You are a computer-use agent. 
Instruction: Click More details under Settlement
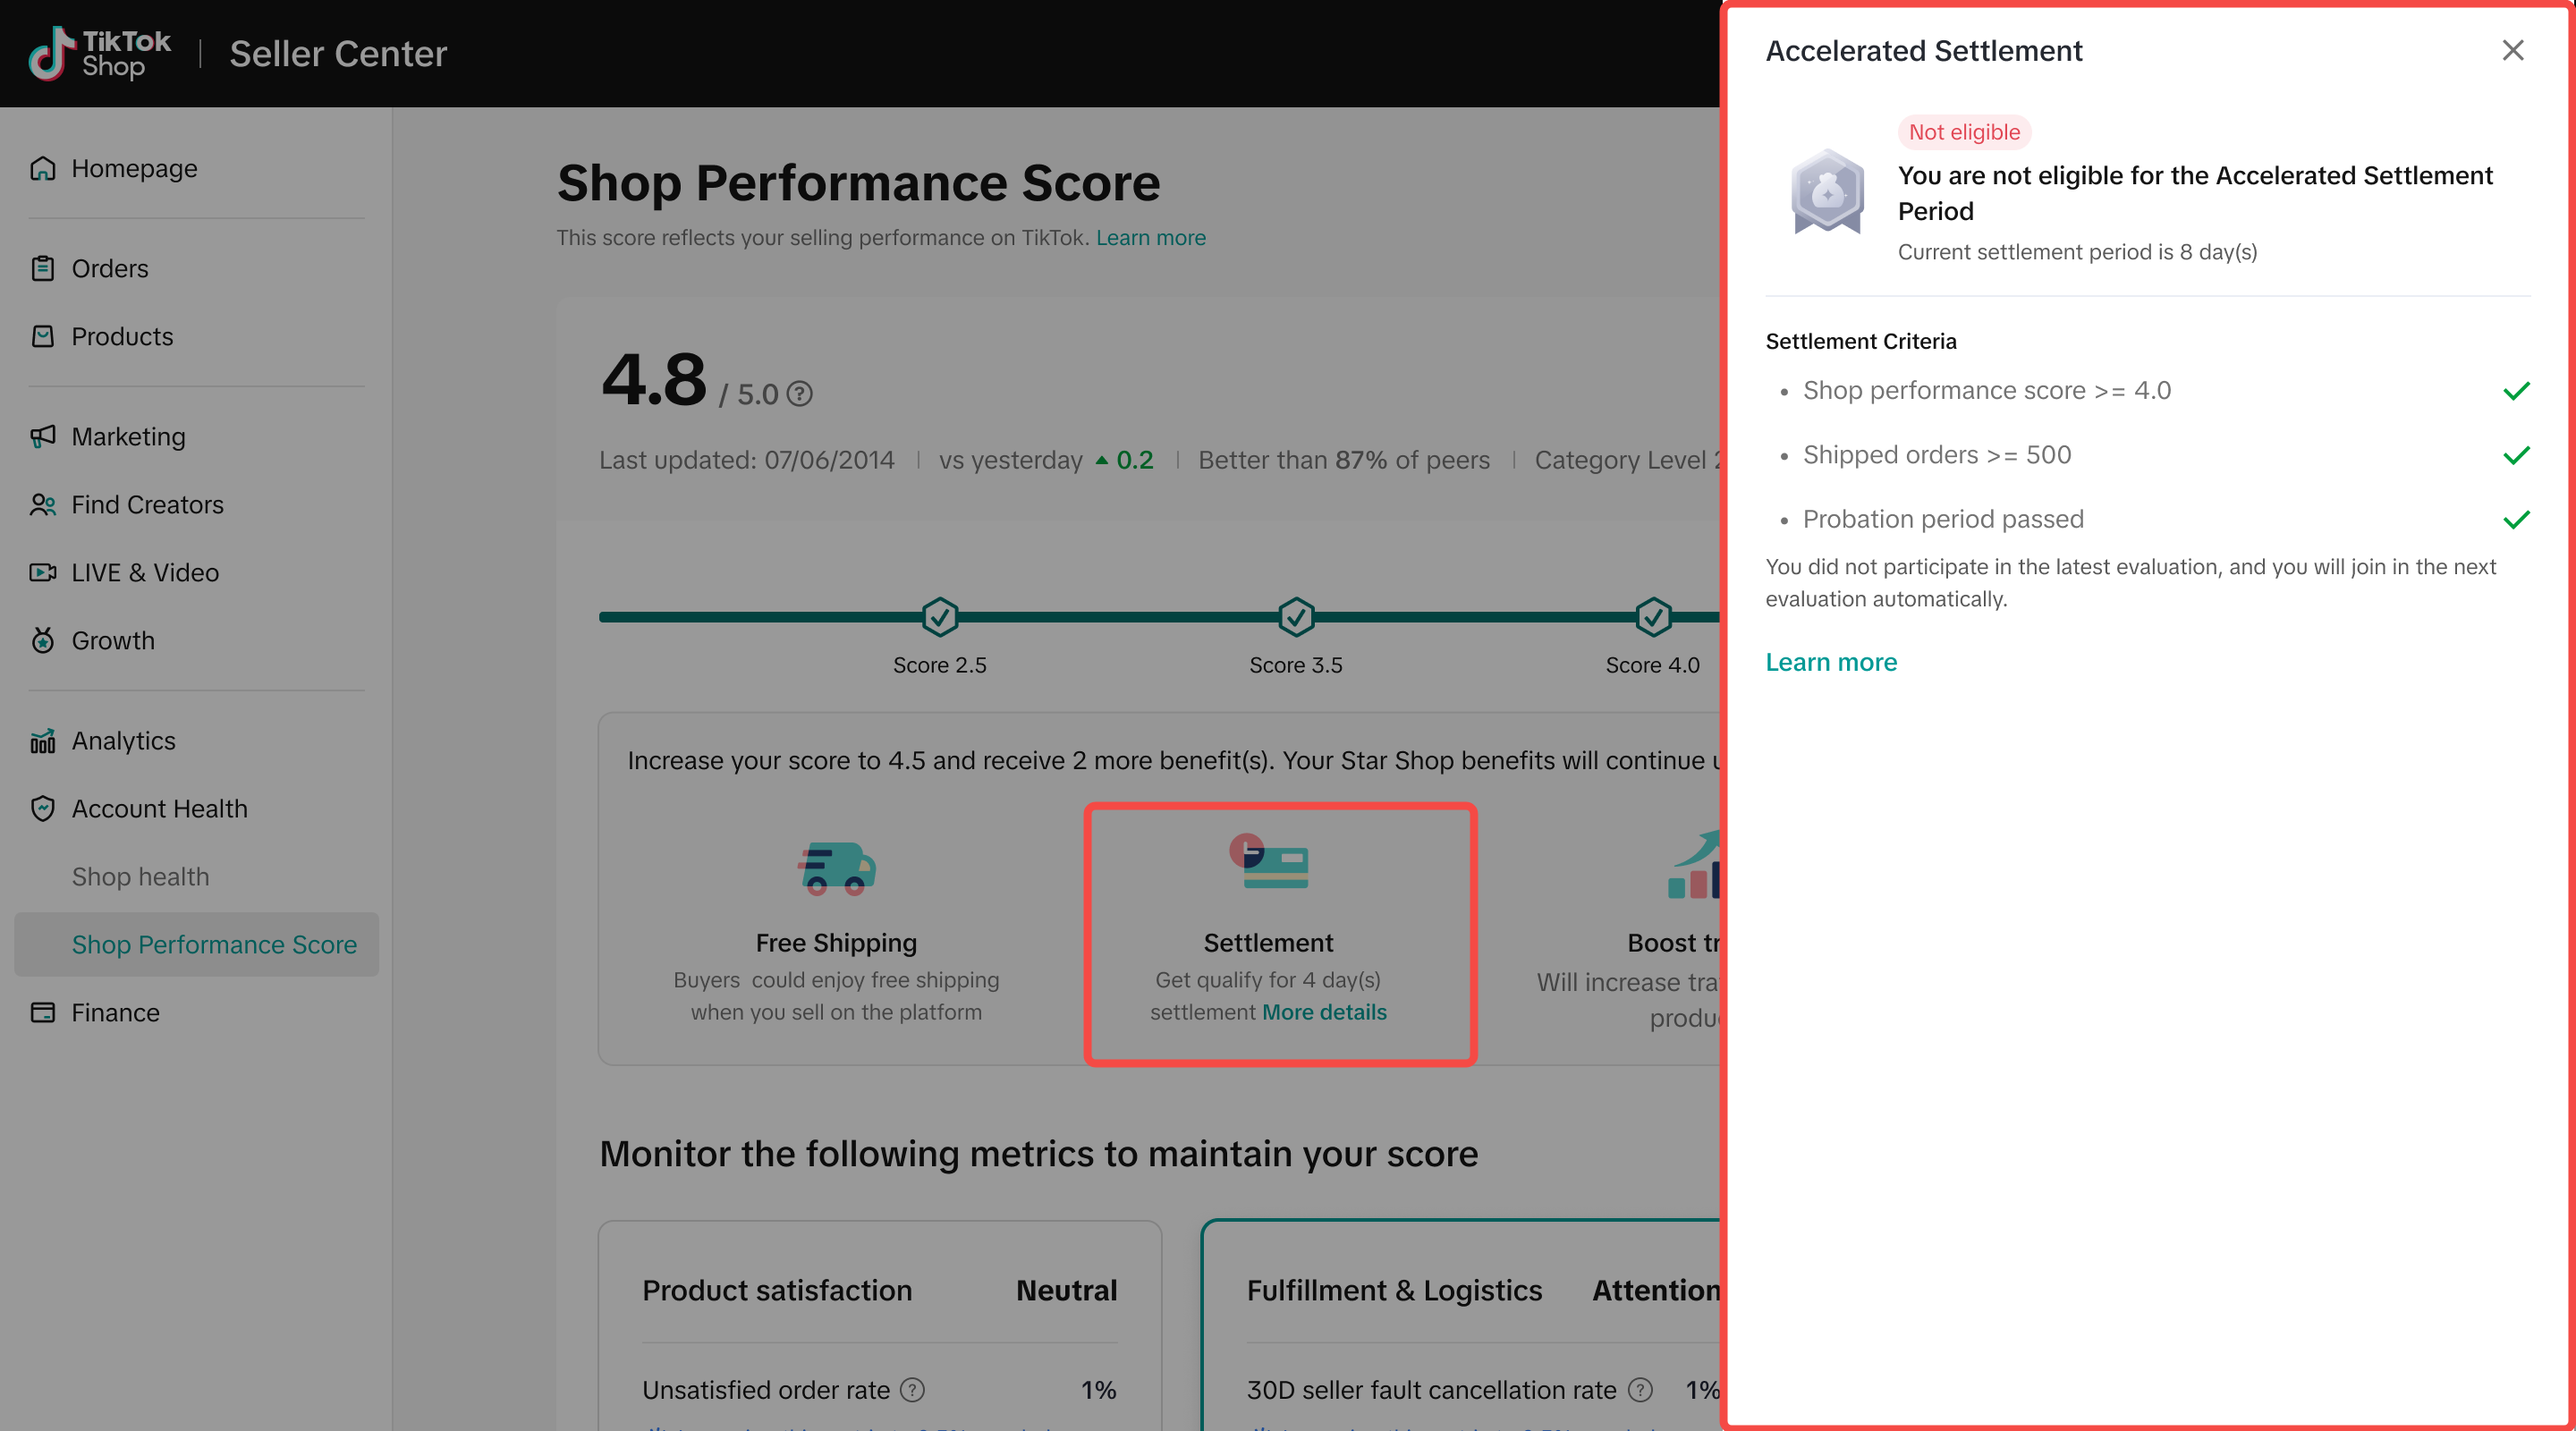point(1324,1012)
